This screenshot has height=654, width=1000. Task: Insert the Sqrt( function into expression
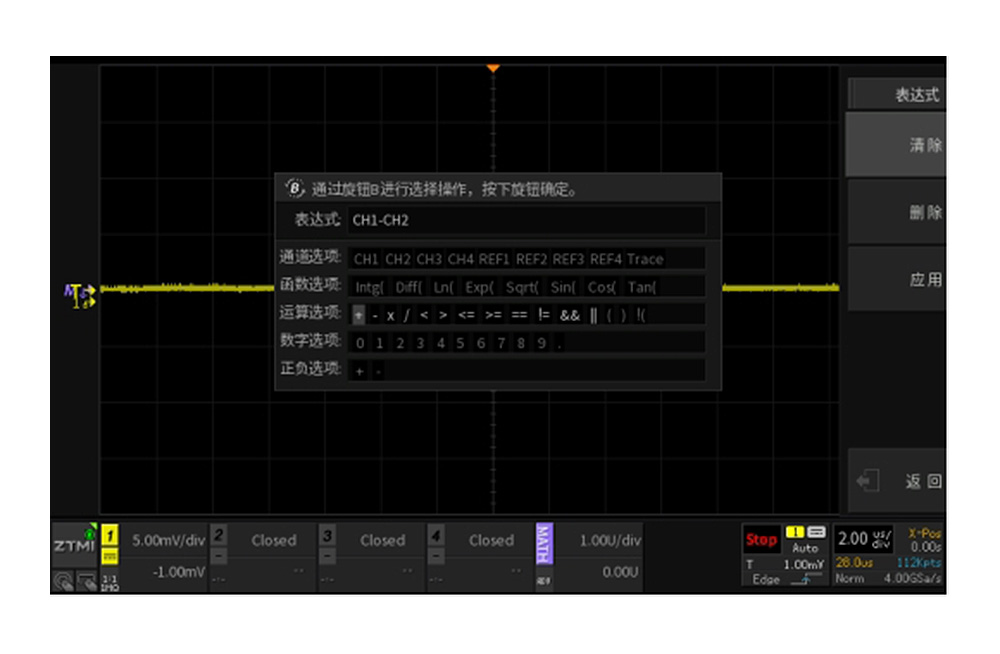[522, 287]
